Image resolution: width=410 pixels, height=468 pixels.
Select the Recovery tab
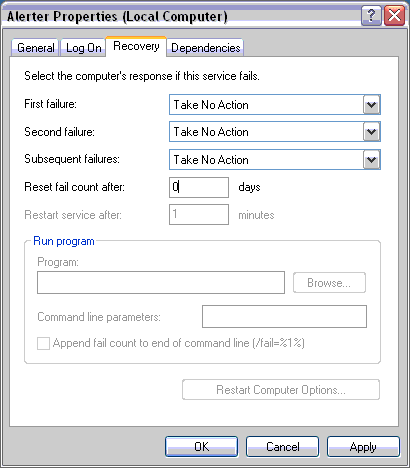(x=136, y=46)
